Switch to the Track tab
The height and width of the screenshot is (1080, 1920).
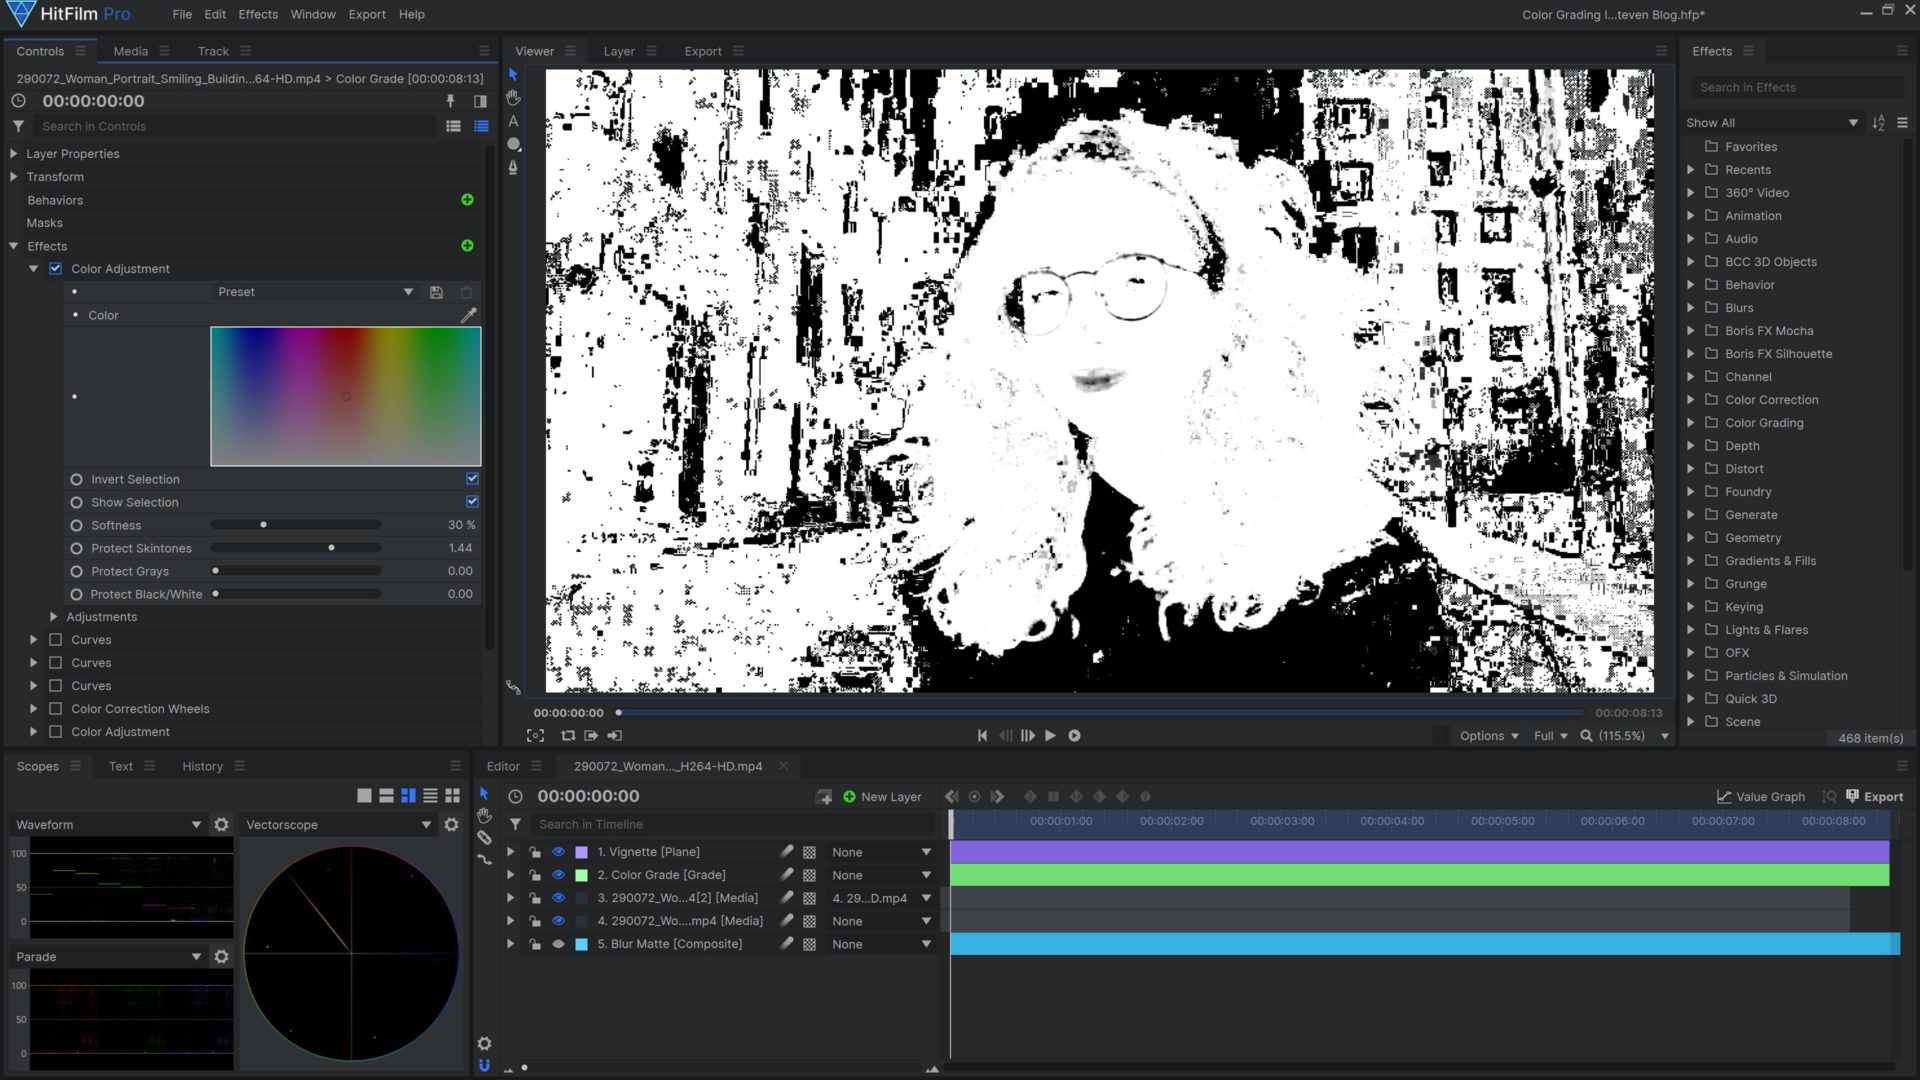click(x=213, y=51)
